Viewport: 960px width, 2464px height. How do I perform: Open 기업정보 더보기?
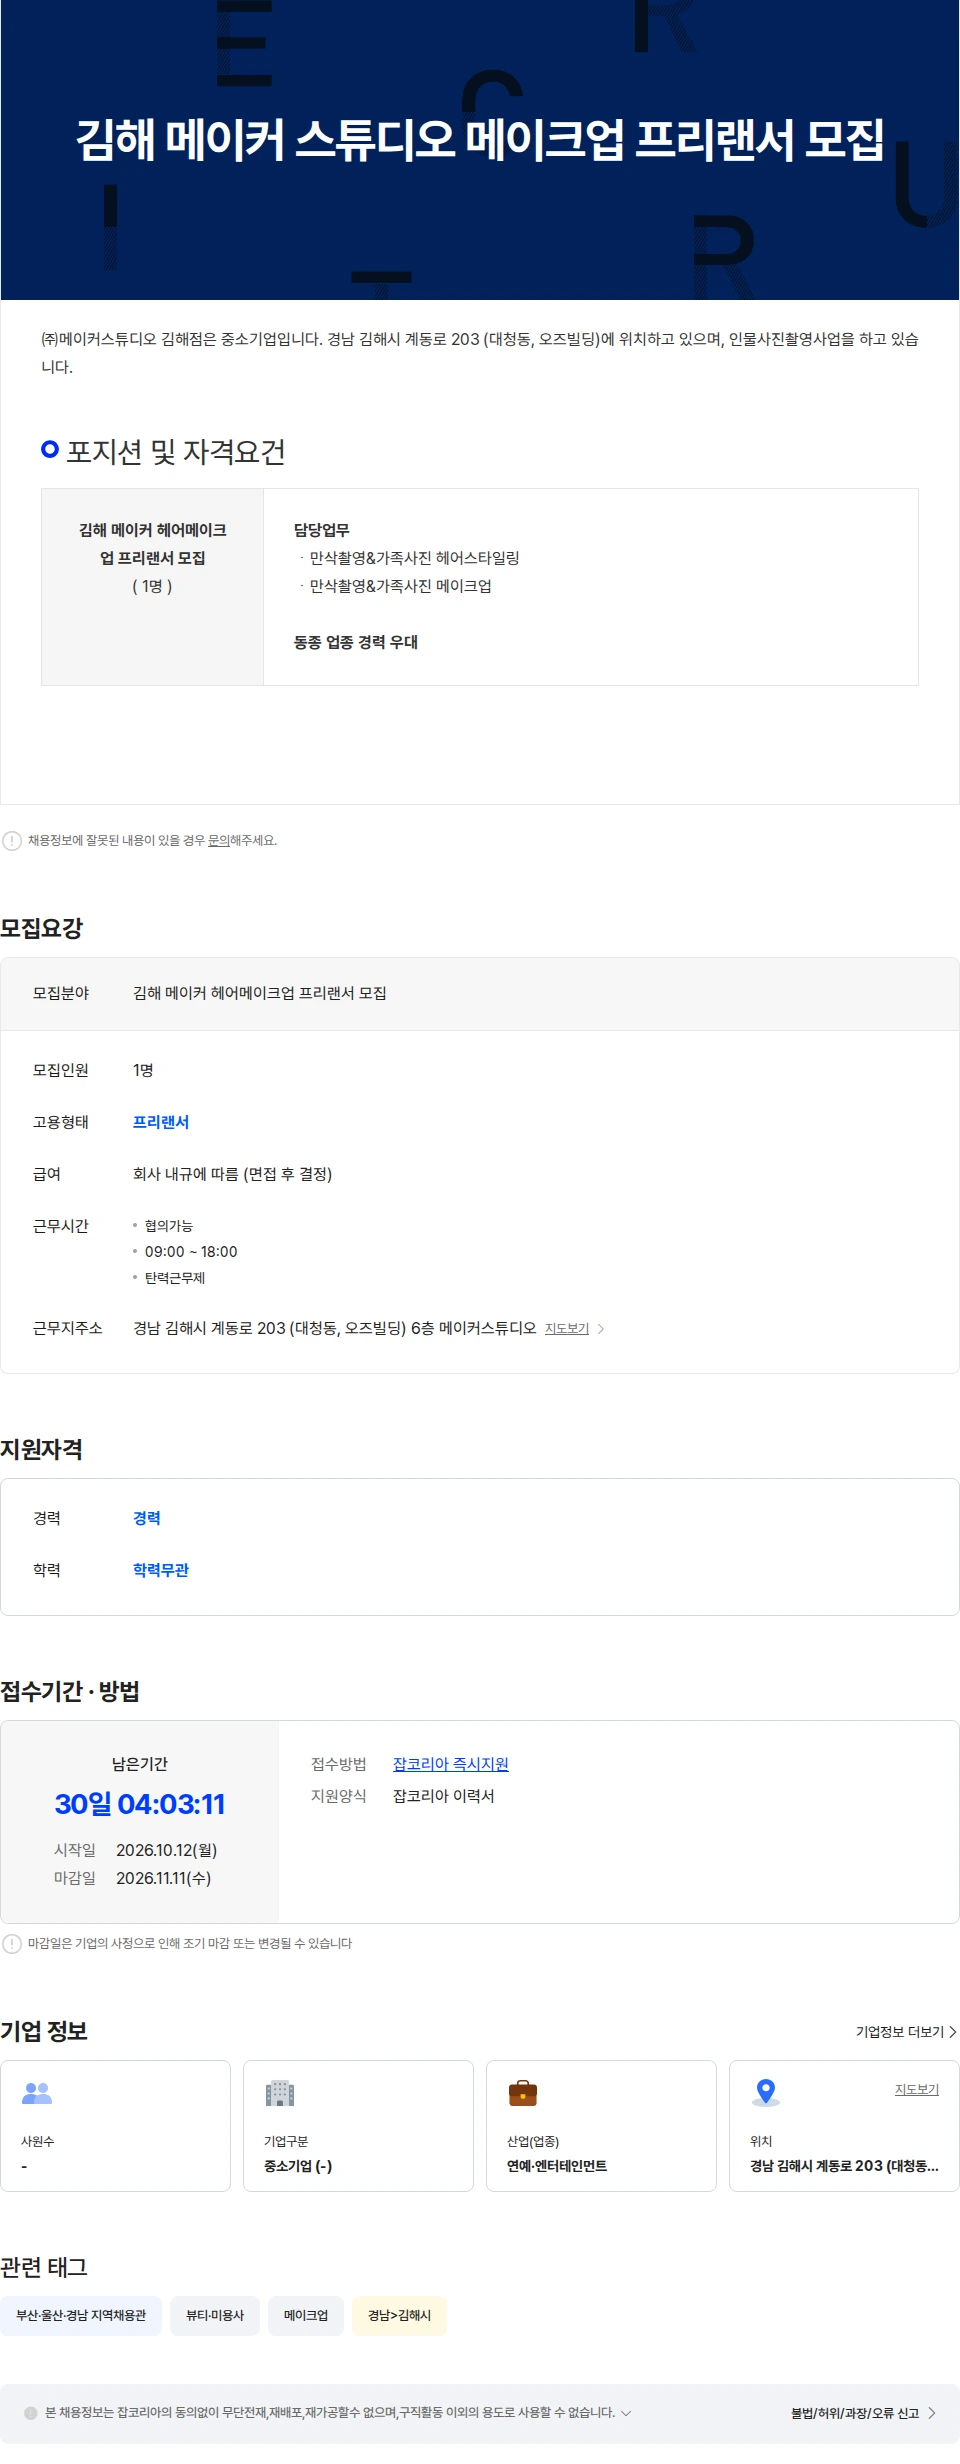[x=900, y=2032]
